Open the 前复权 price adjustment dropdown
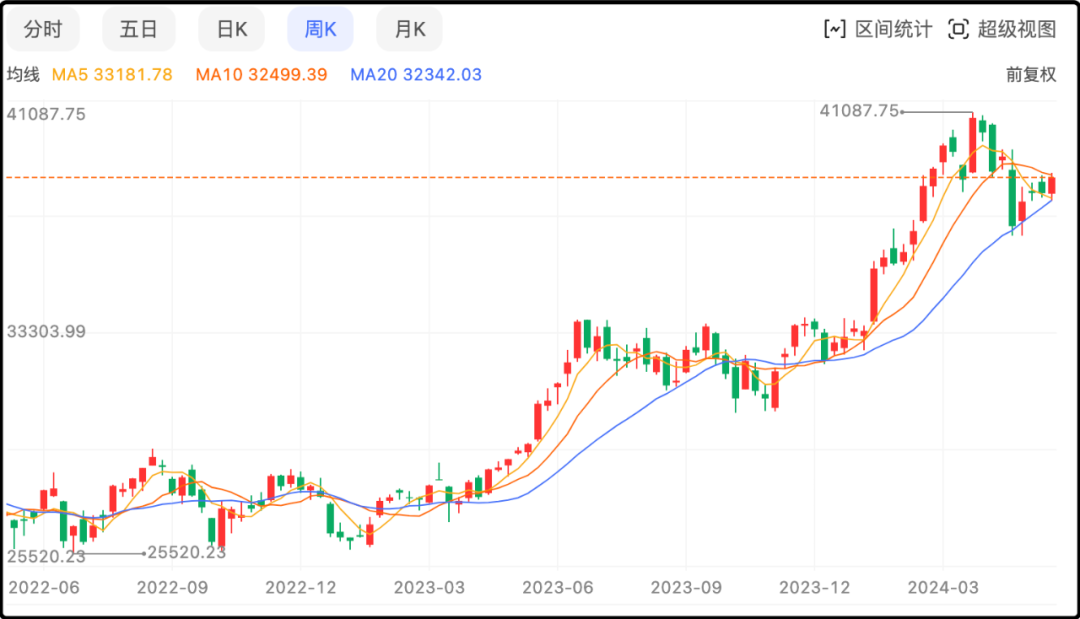 1030,75
